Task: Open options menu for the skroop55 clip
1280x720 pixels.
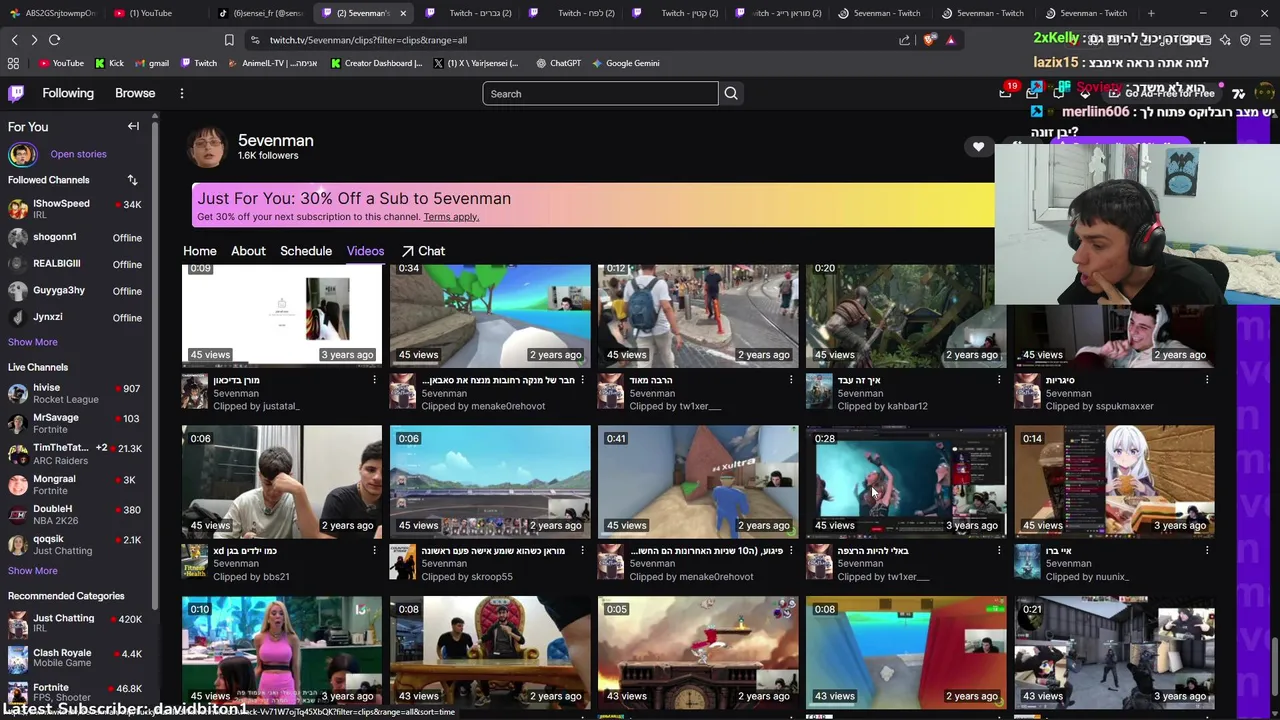Action: pos(582,550)
